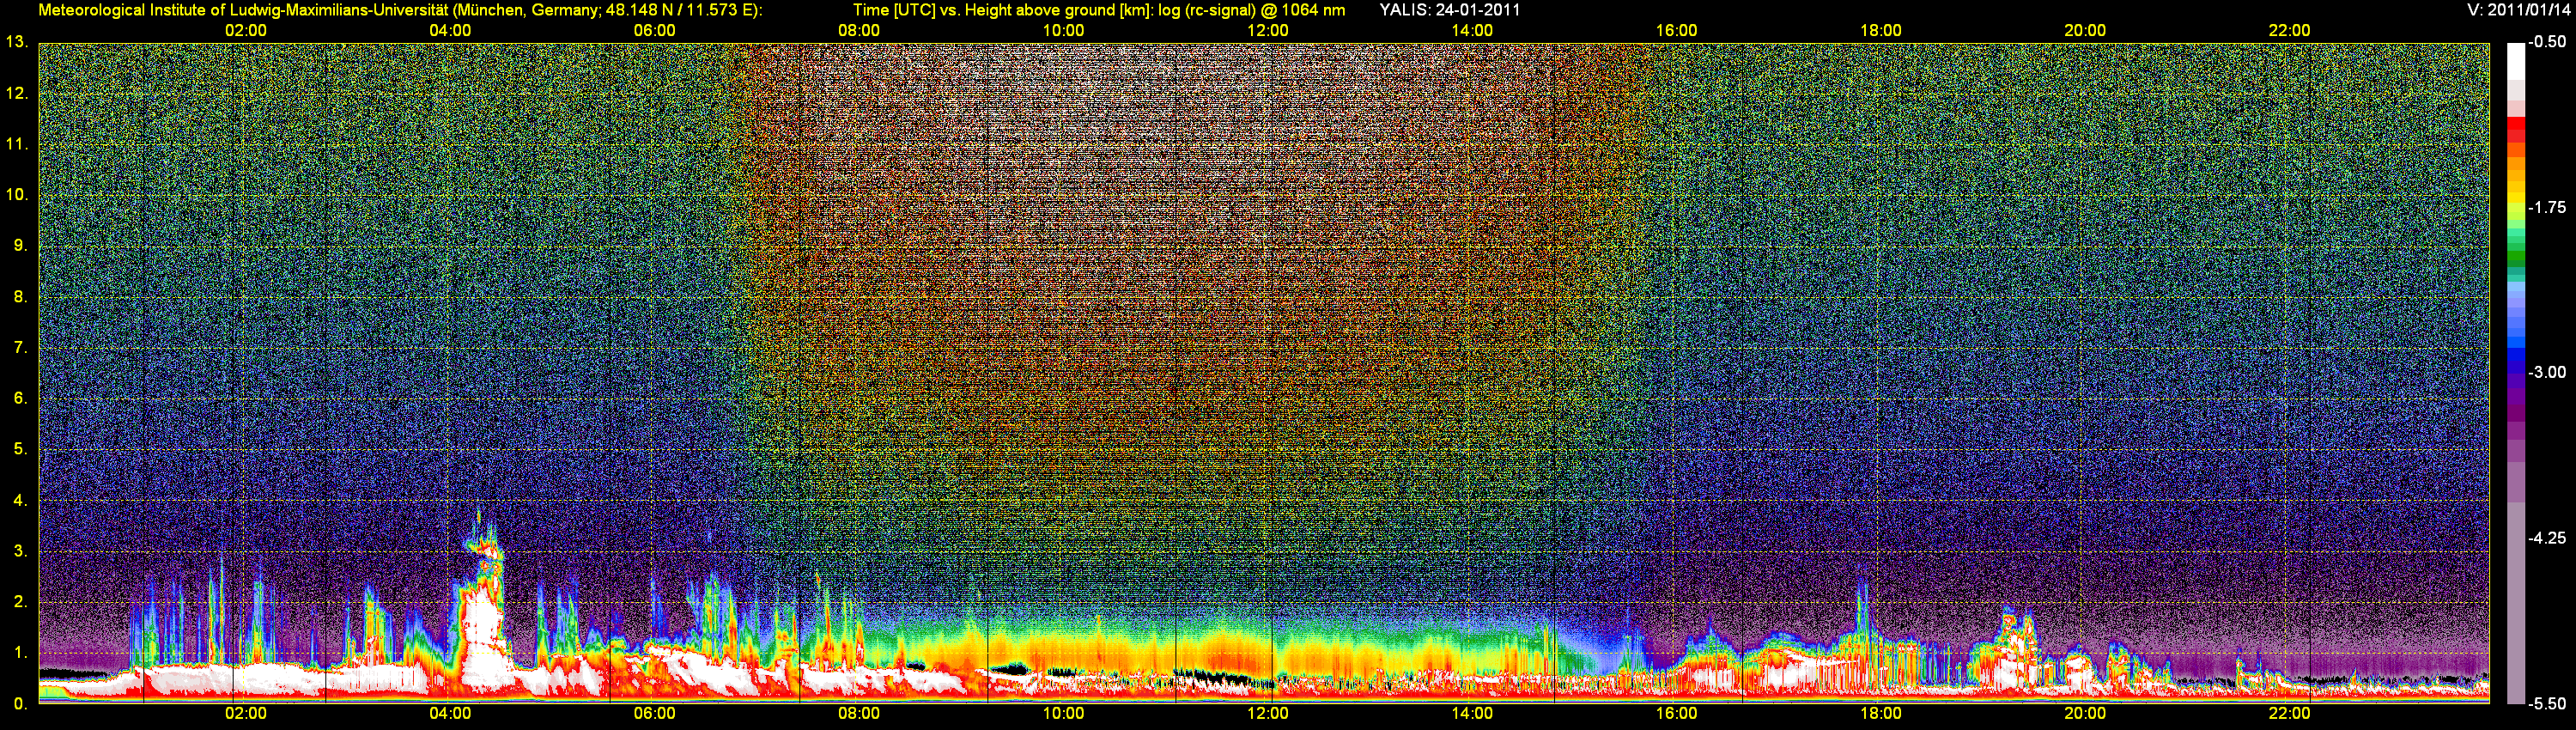This screenshot has height=730, width=2576.
Task: Select the '3.' height axis label
Action: coord(21,551)
